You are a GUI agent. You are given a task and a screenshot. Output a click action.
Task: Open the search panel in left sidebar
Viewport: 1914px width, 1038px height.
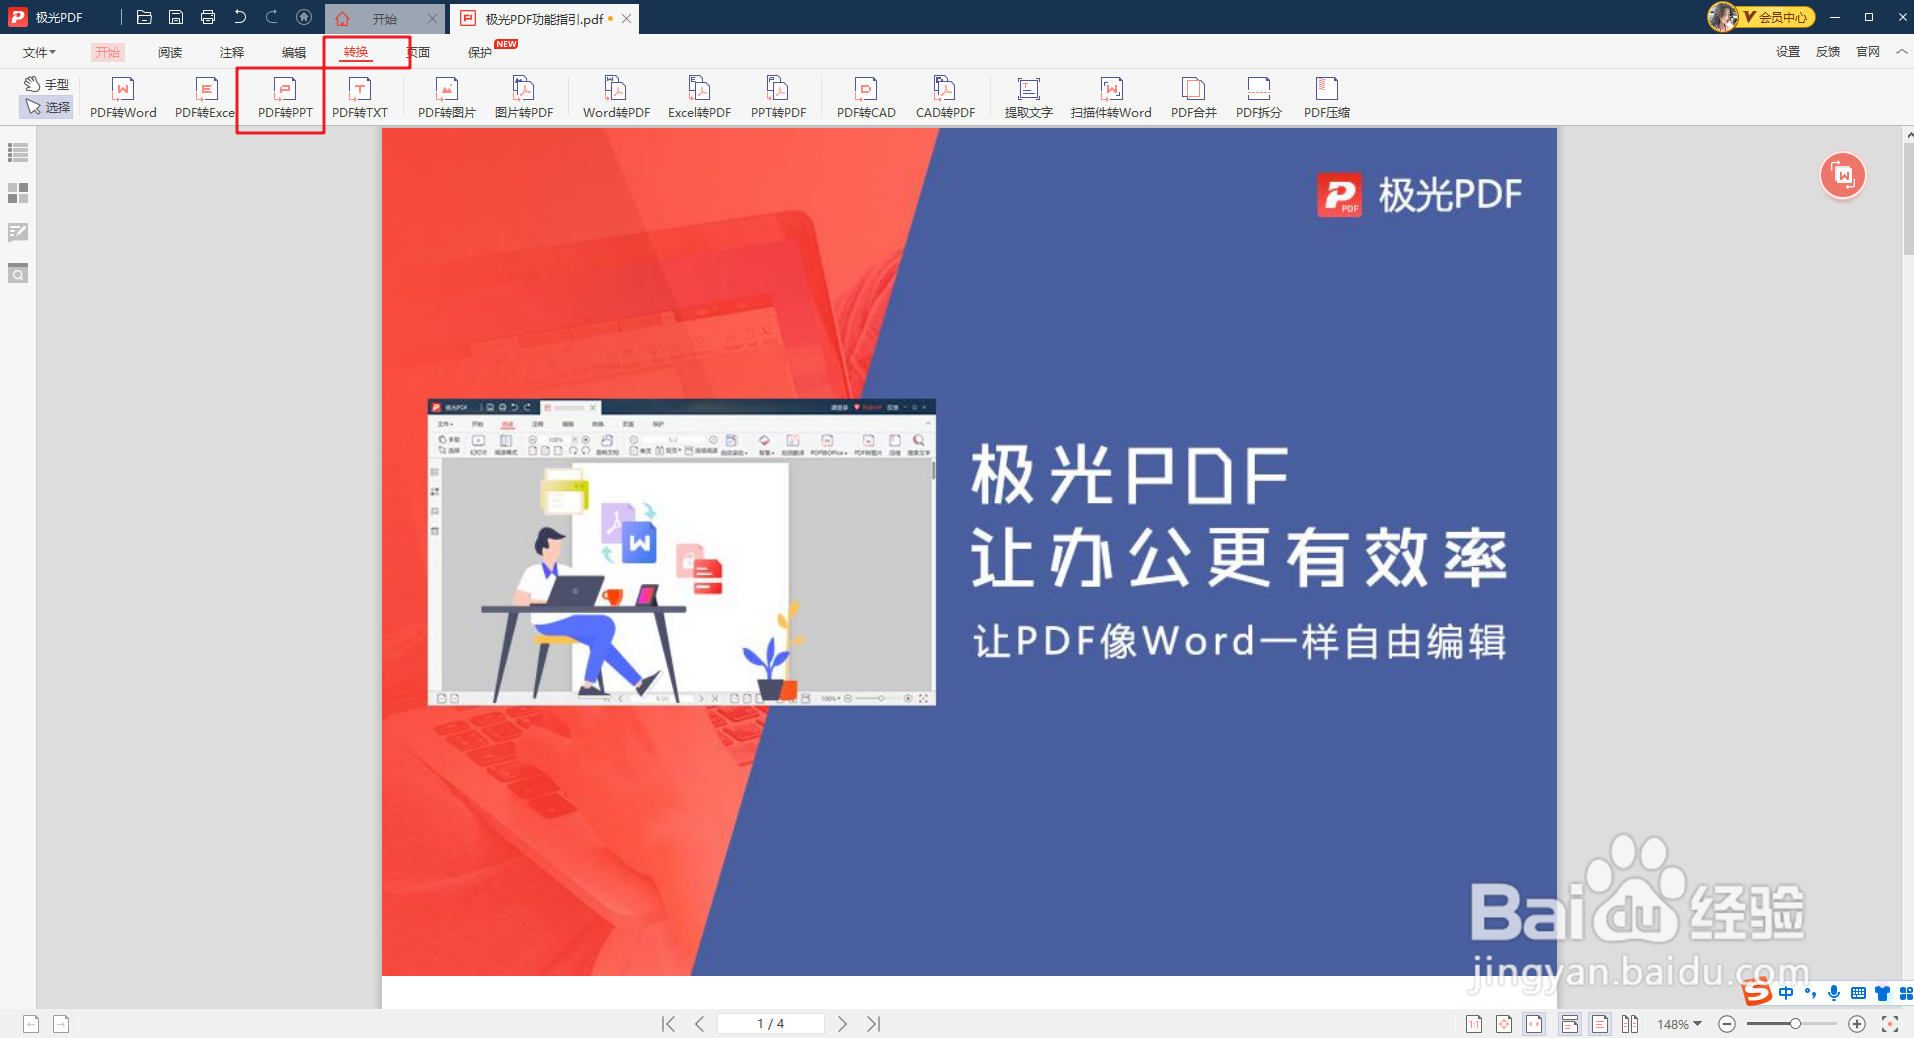click(18, 273)
